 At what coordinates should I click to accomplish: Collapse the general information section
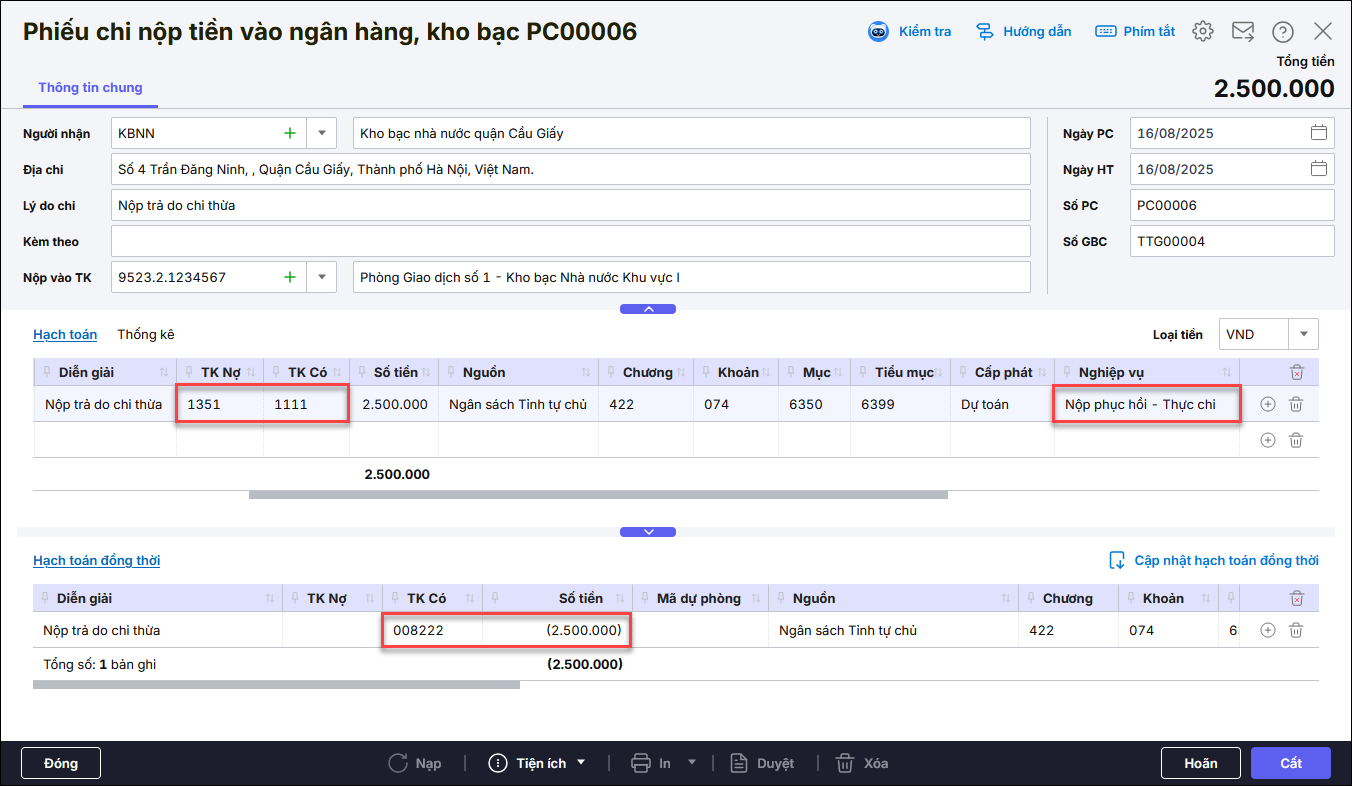[648, 309]
